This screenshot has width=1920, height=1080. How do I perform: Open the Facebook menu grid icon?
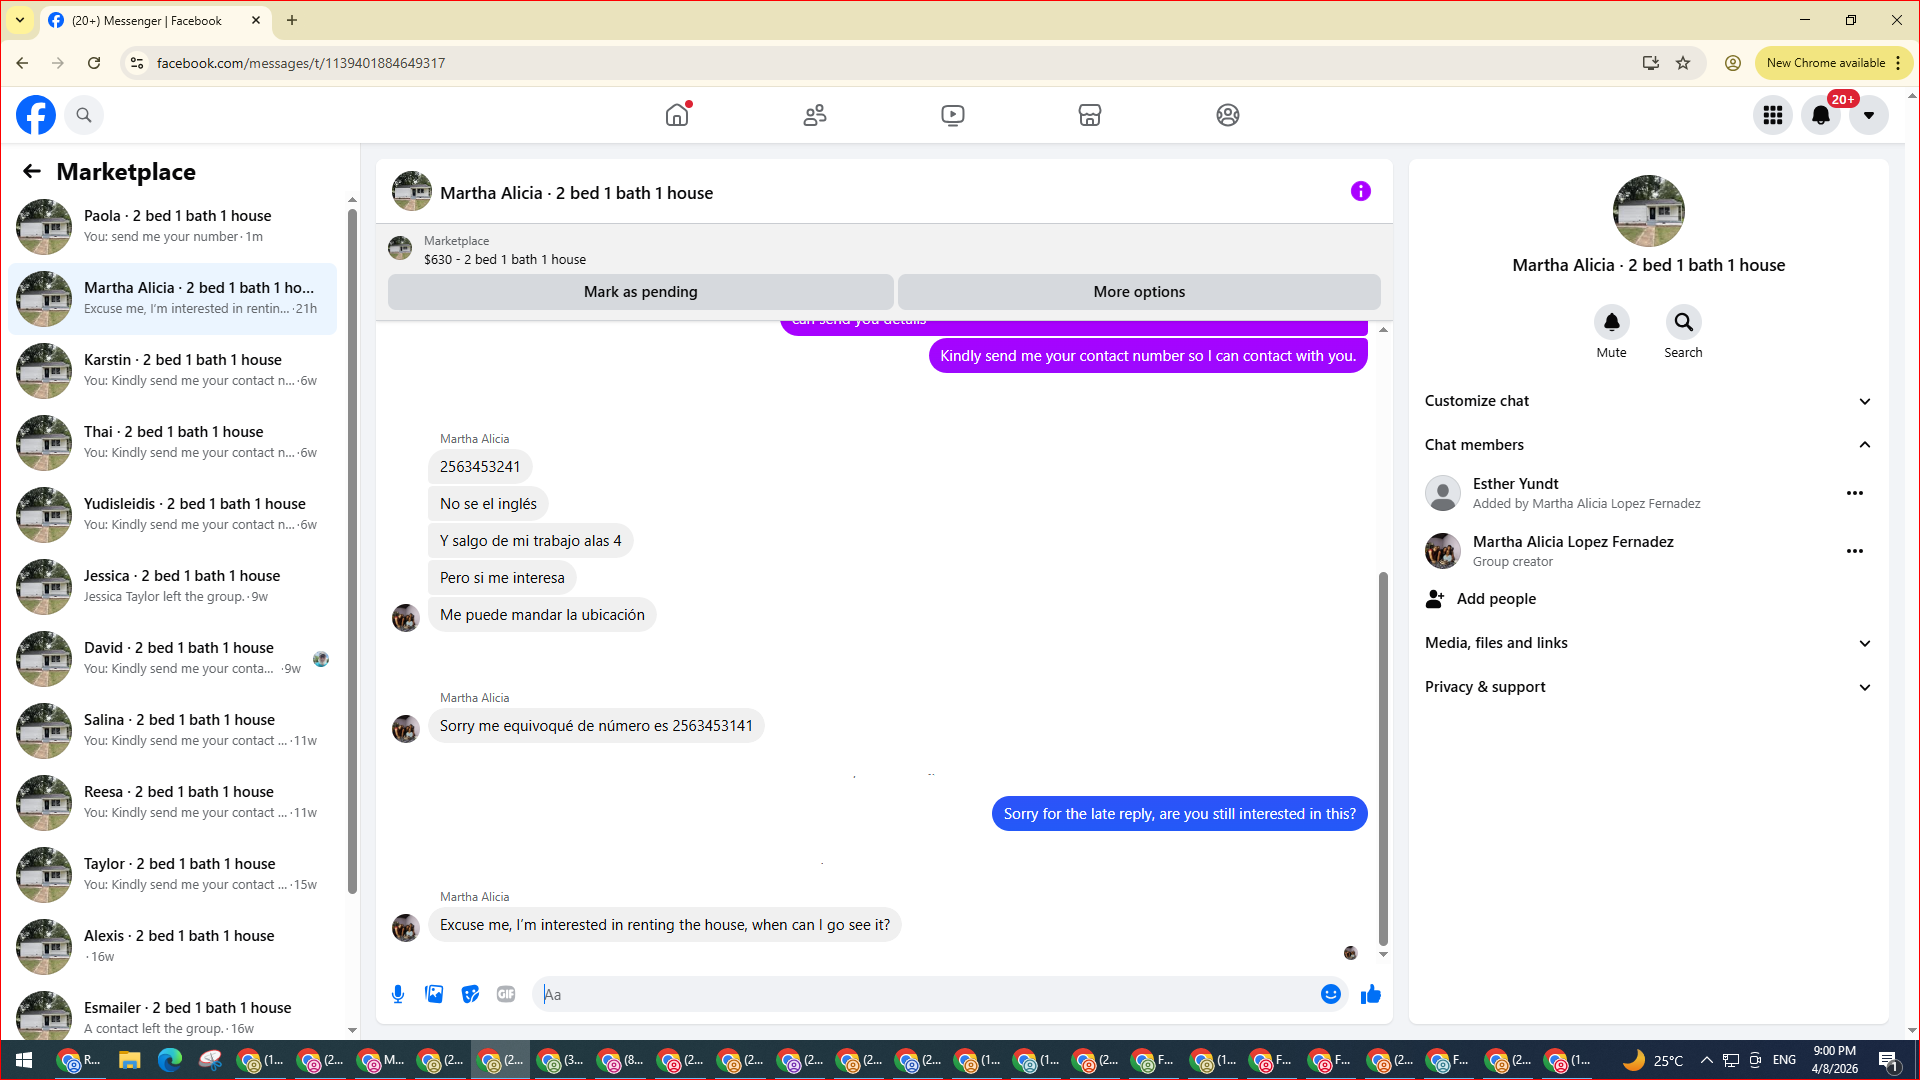pos(1772,115)
